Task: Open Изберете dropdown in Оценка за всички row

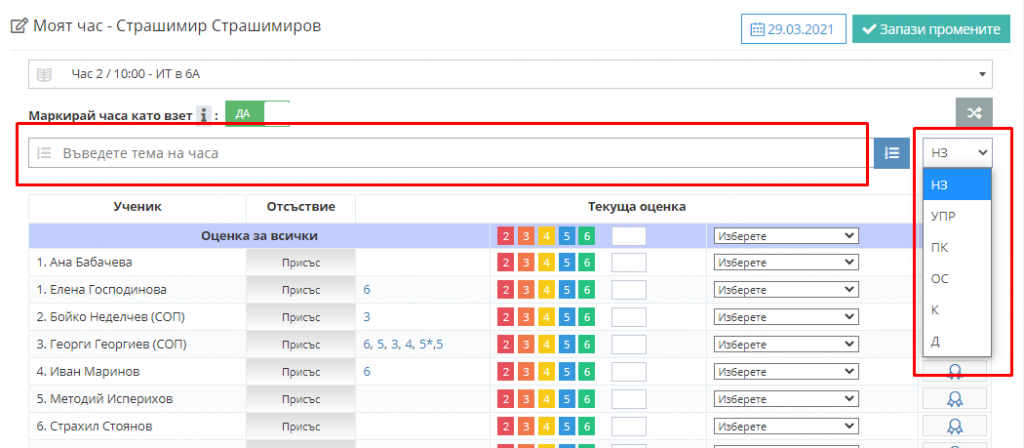Action: (785, 236)
